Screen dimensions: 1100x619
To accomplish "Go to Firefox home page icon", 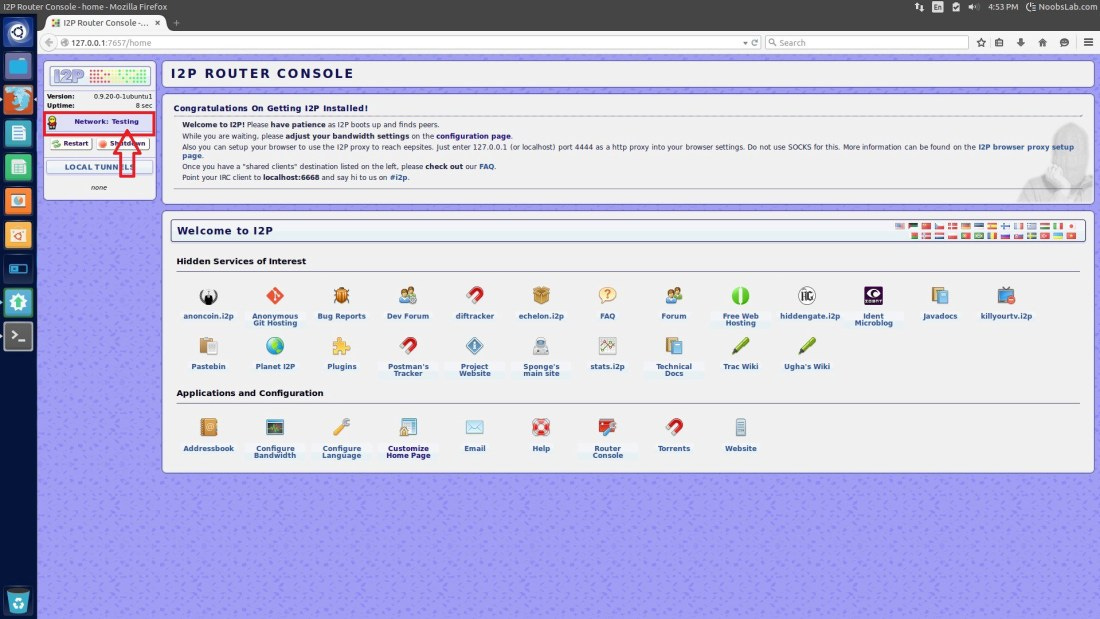I will [1042, 43].
